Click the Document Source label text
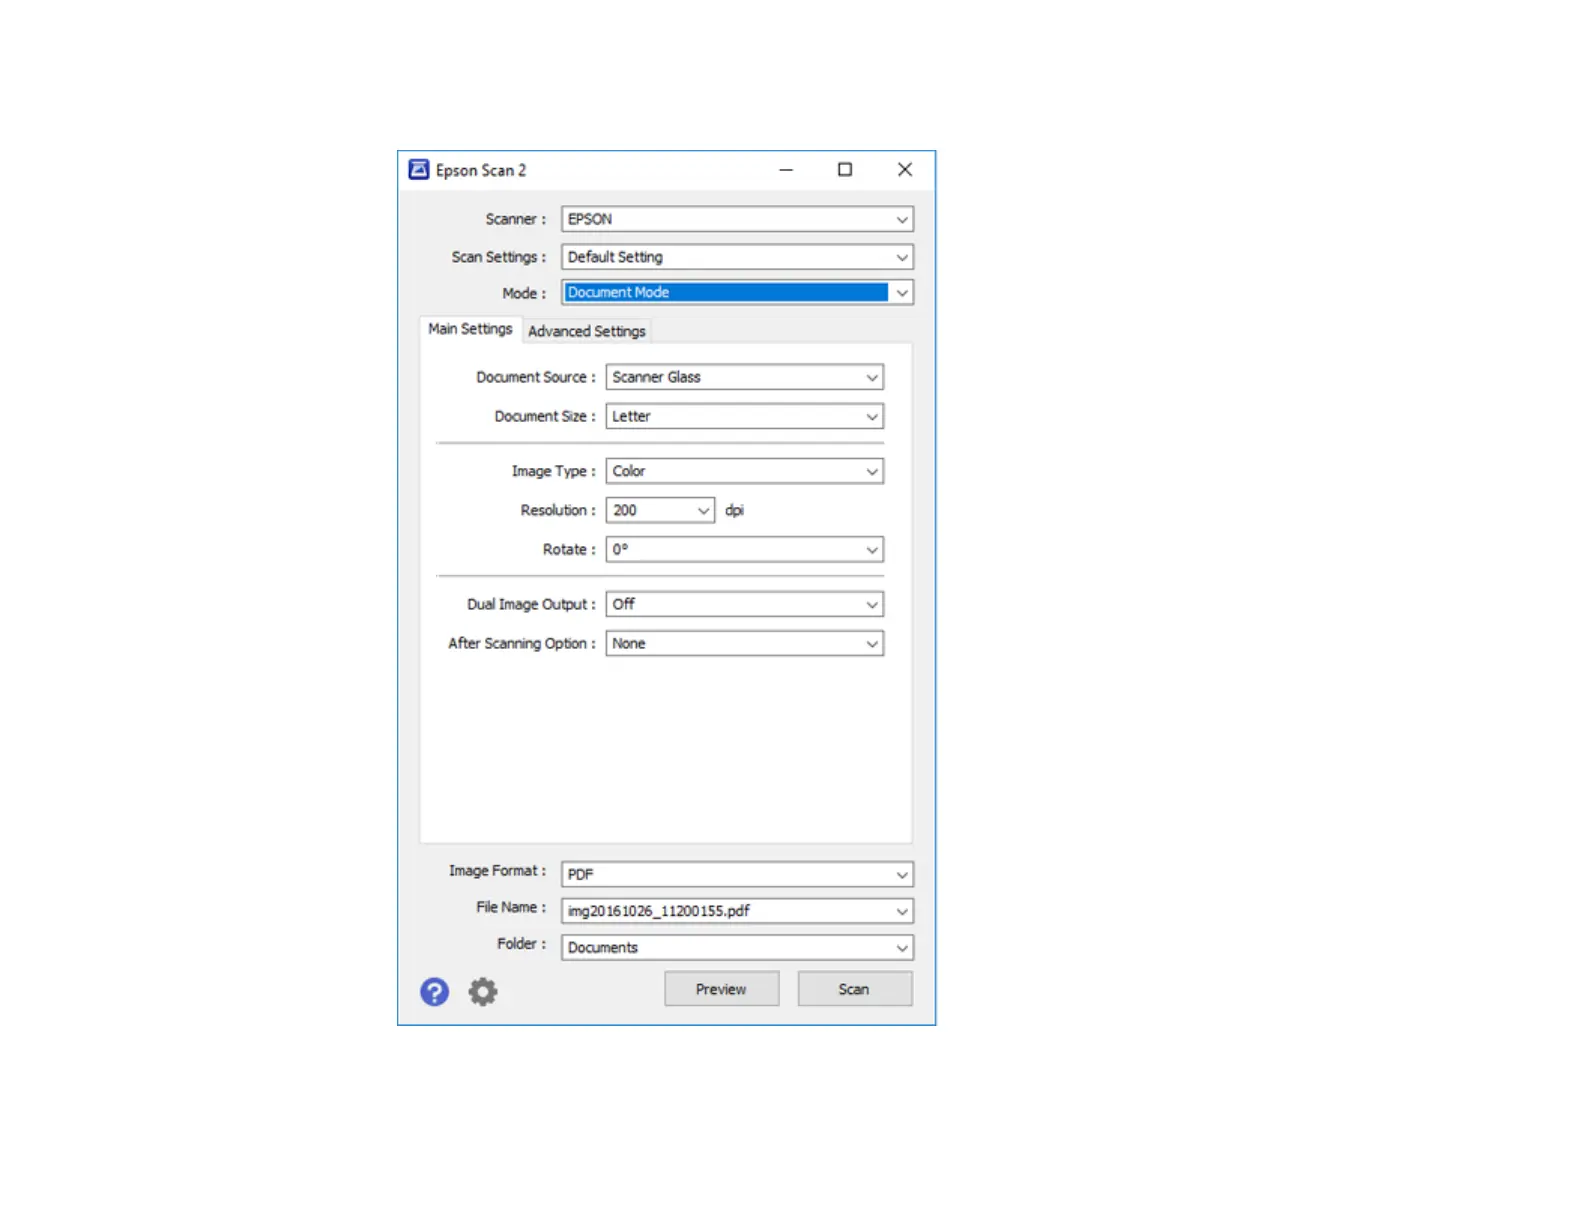This screenshot has width=1584, height=1224. coord(535,377)
